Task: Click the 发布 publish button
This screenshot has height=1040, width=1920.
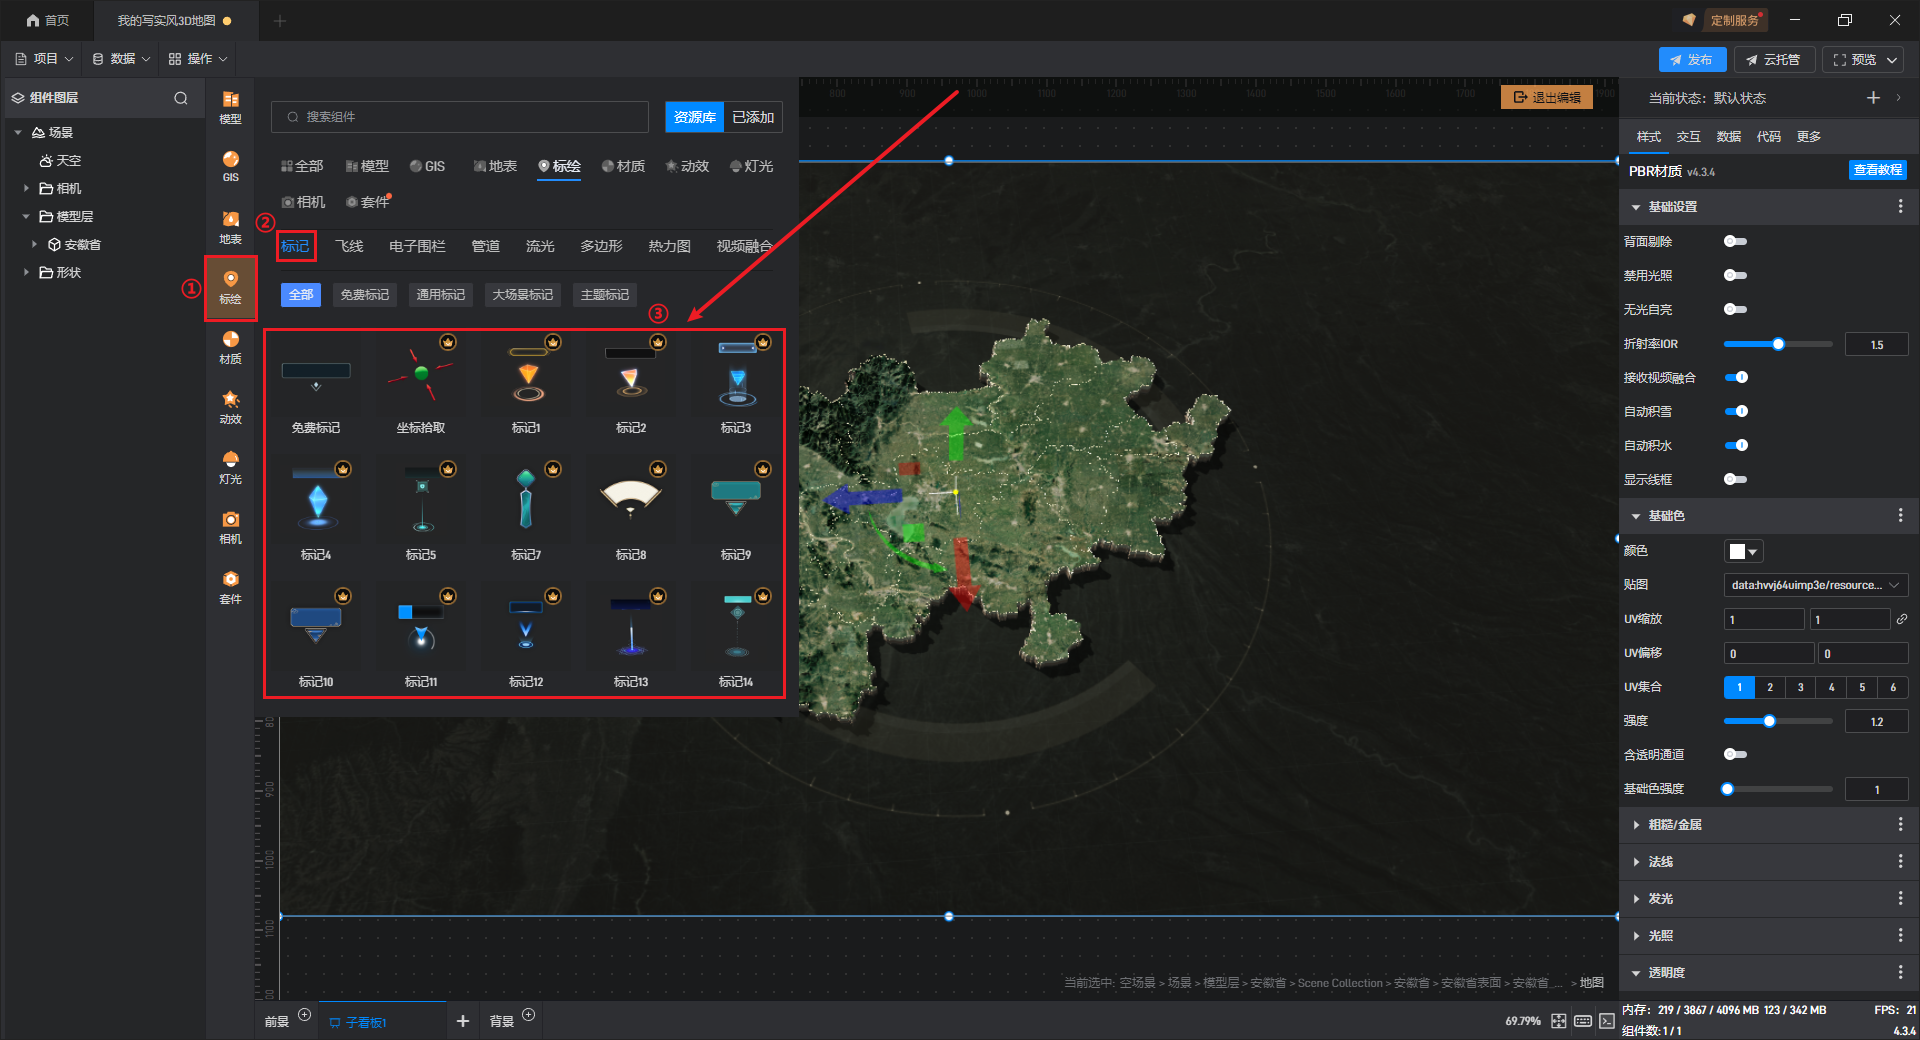Action: click(x=1691, y=59)
